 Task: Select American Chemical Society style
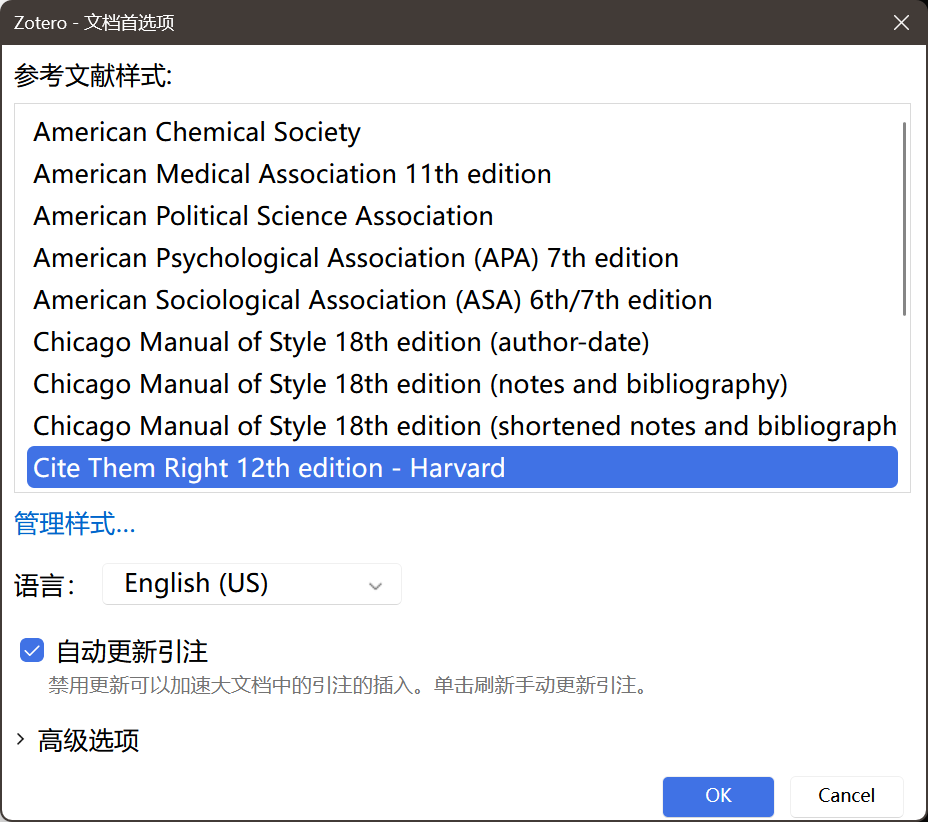click(x=197, y=132)
